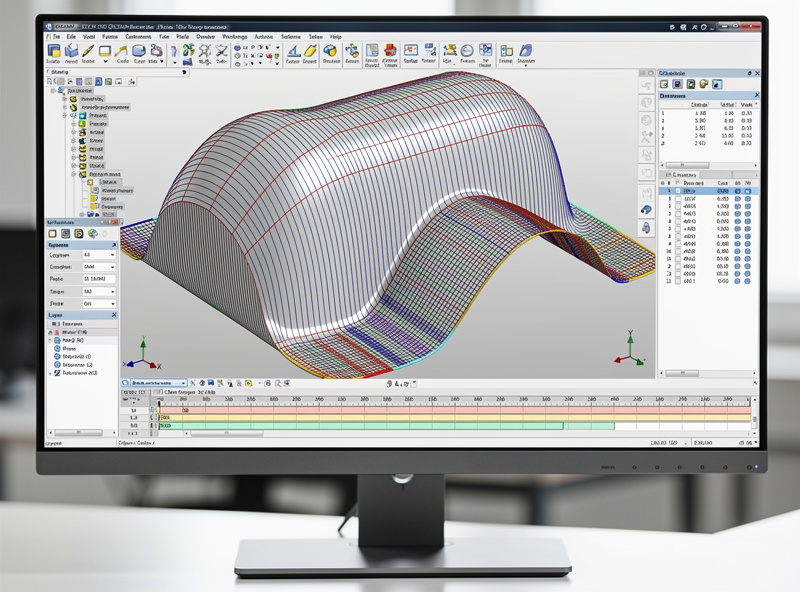Image resolution: width=800 pixels, height=592 pixels.
Task: Close the right sub-panel under the icon row
Action: (x=756, y=95)
